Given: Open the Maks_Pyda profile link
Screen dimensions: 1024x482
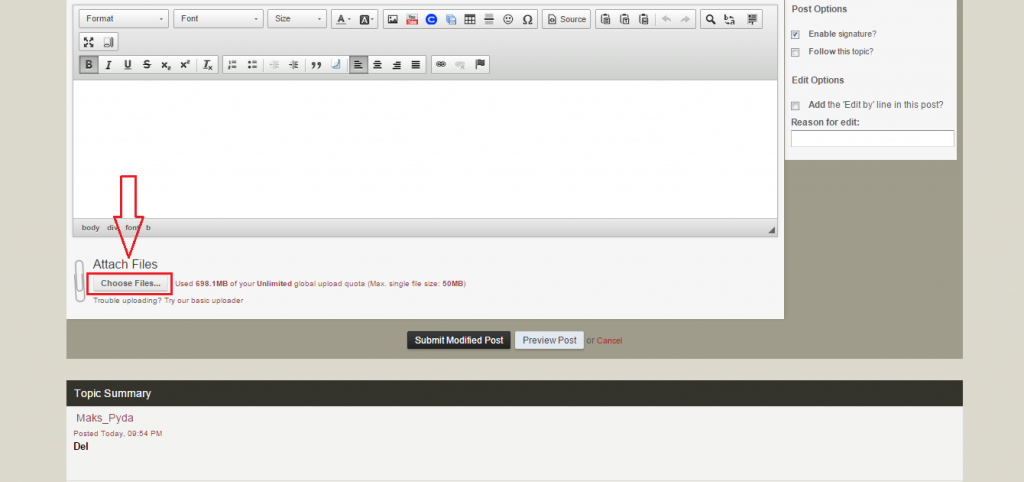Looking at the screenshot, I should click(105, 418).
